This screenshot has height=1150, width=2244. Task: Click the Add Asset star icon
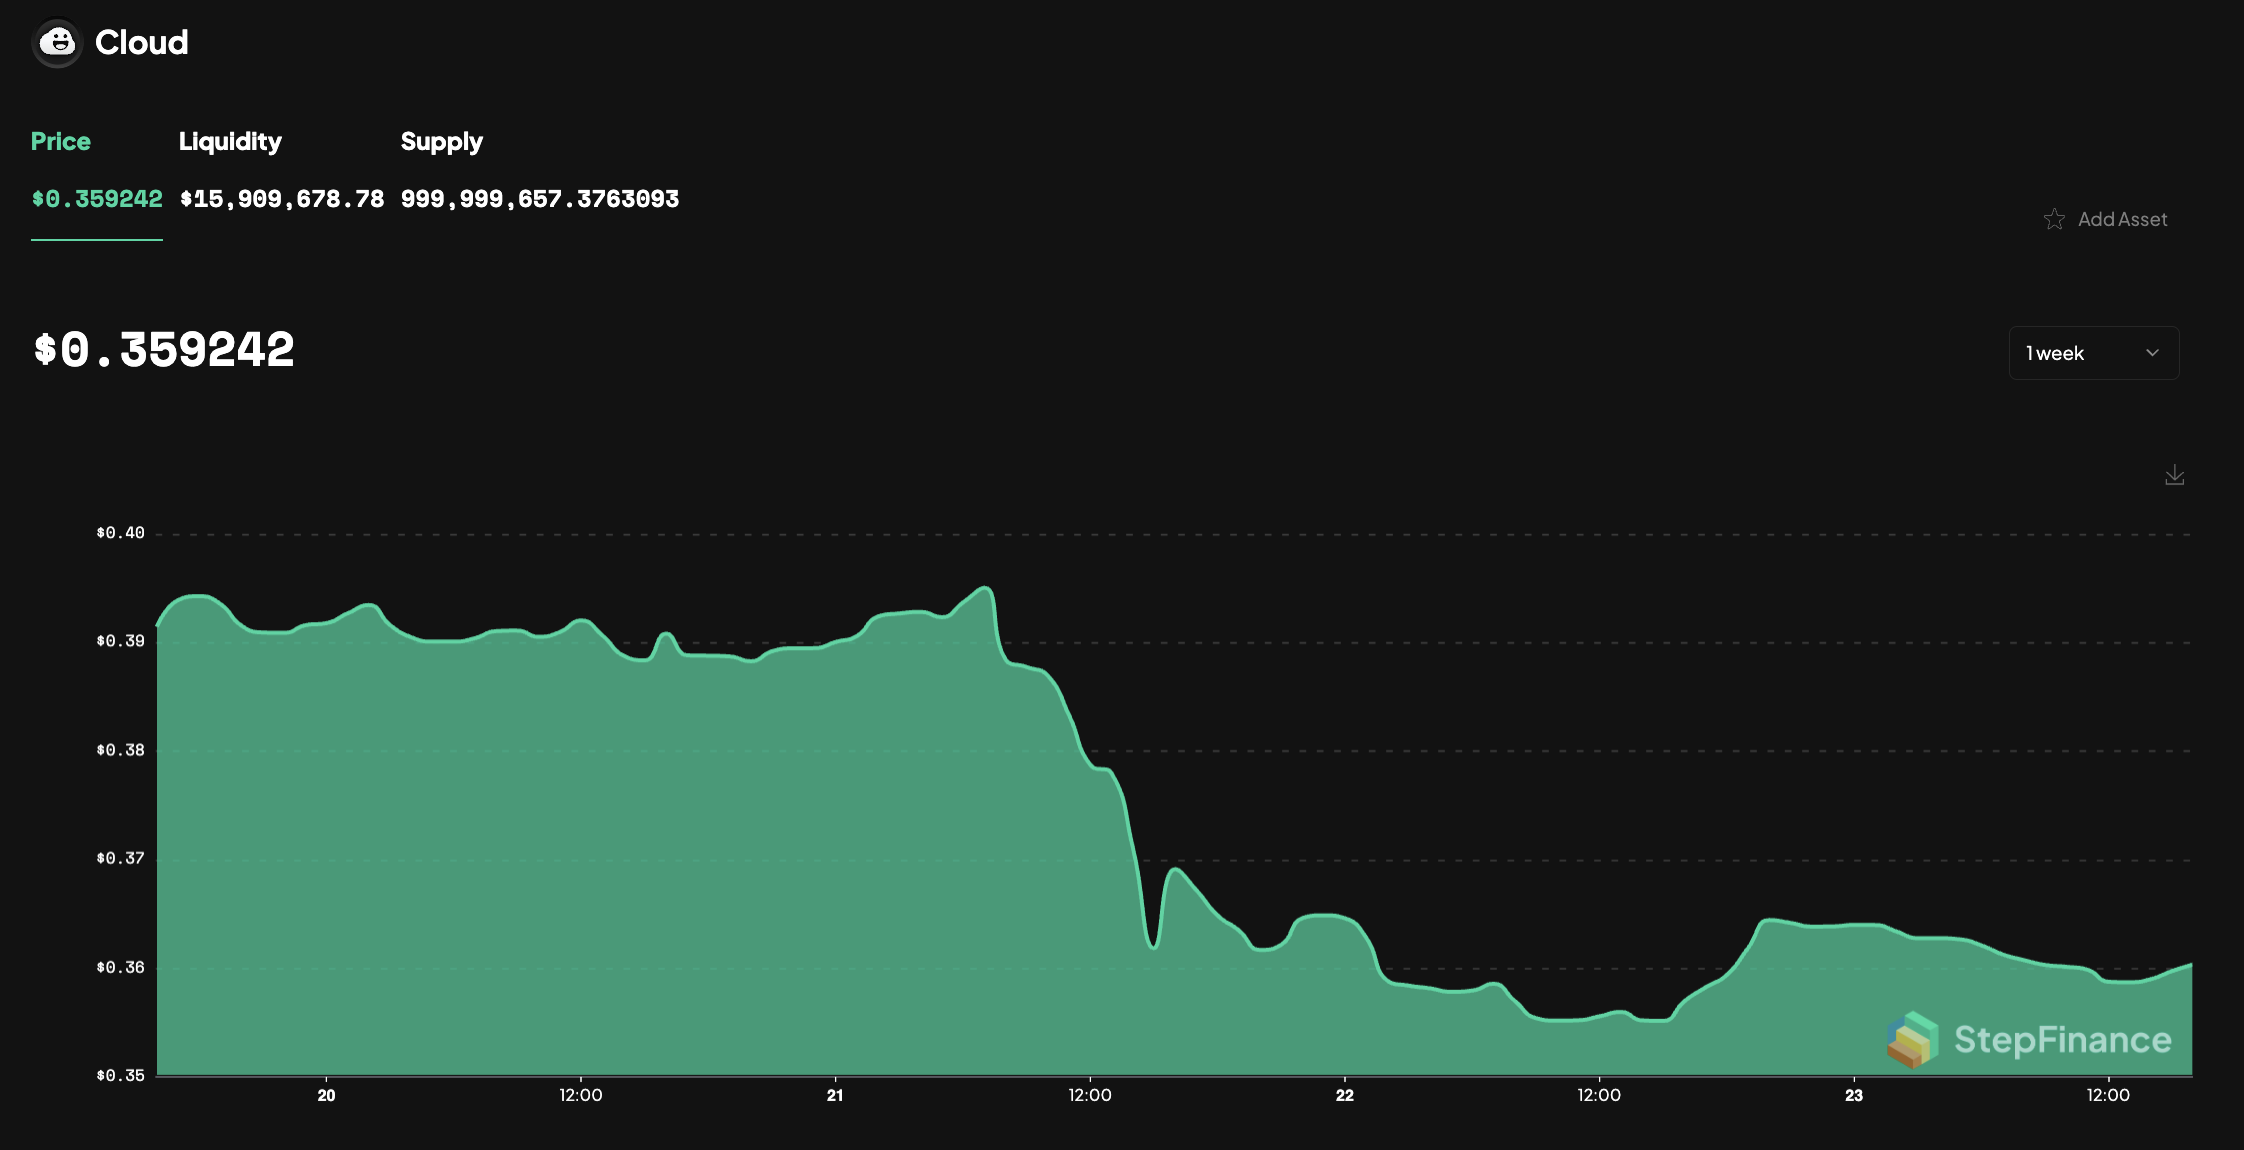(x=2054, y=219)
